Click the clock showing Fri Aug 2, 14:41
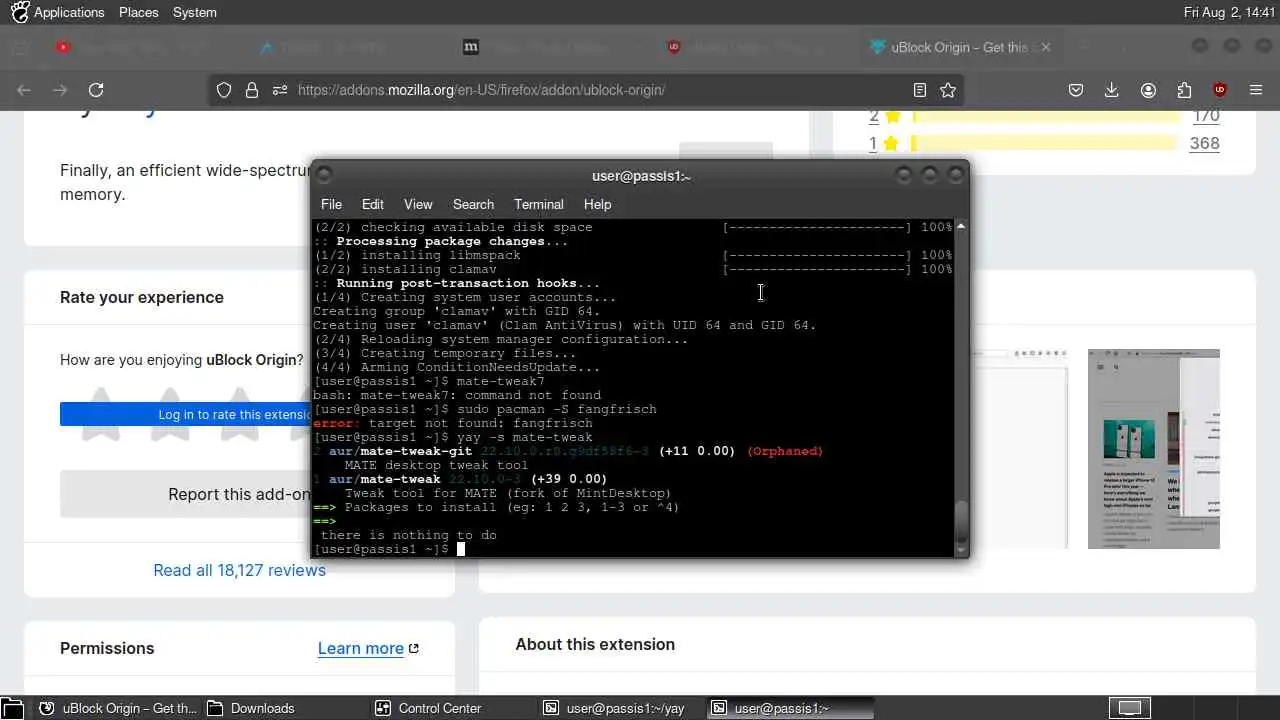 pyautogui.click(x=1229, y=12)
